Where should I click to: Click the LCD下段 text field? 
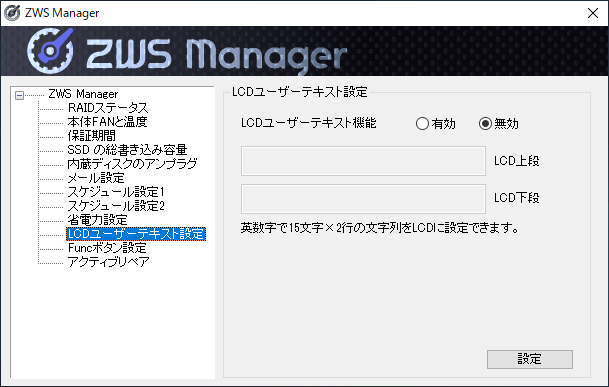tap(363, 199)
